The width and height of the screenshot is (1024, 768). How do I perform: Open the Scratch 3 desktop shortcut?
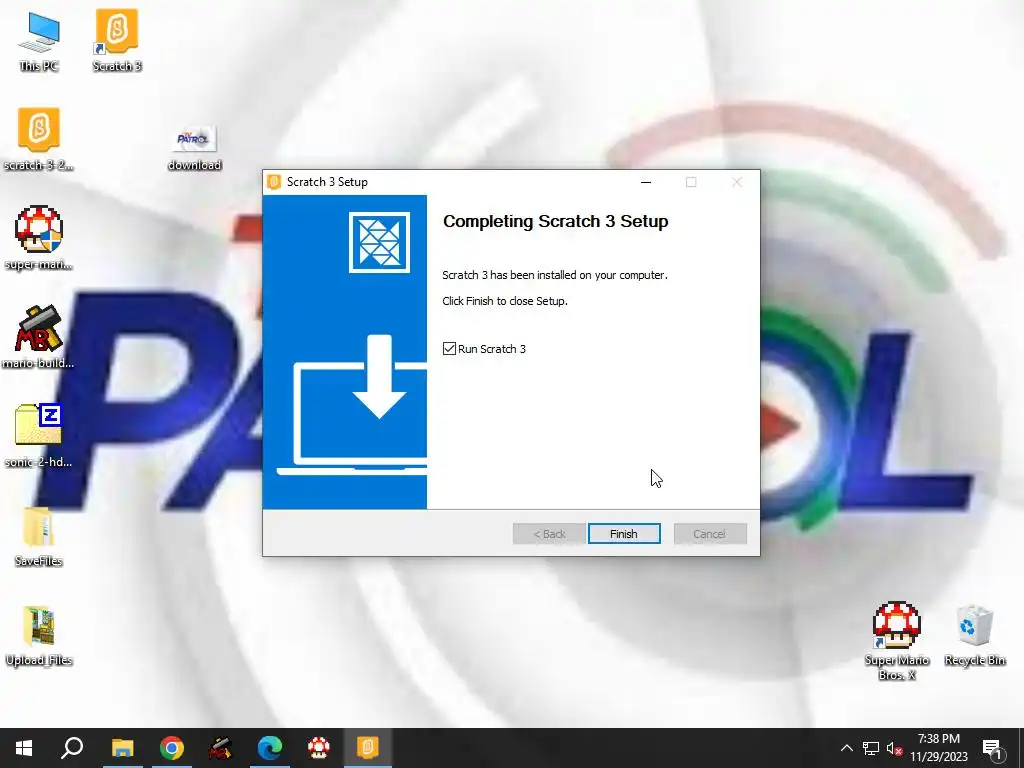tap(117, 40)
